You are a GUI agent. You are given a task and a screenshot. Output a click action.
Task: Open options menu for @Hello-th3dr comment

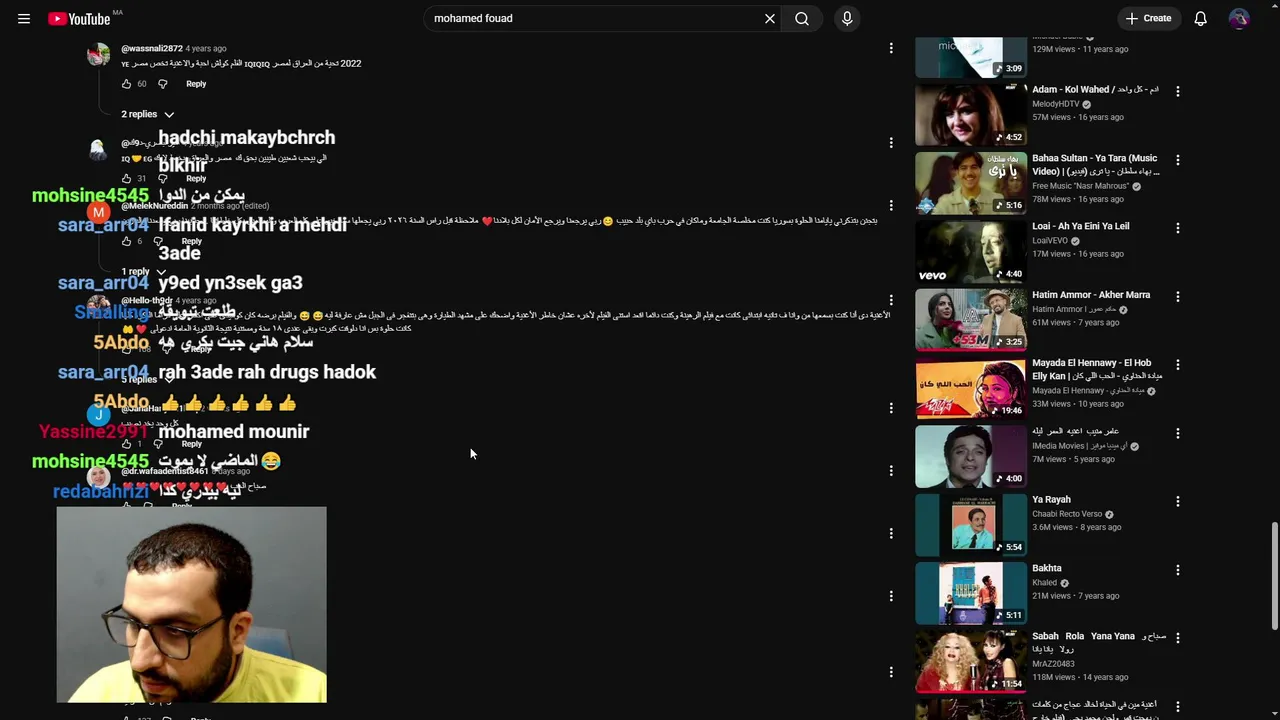[x=891, y=300]
